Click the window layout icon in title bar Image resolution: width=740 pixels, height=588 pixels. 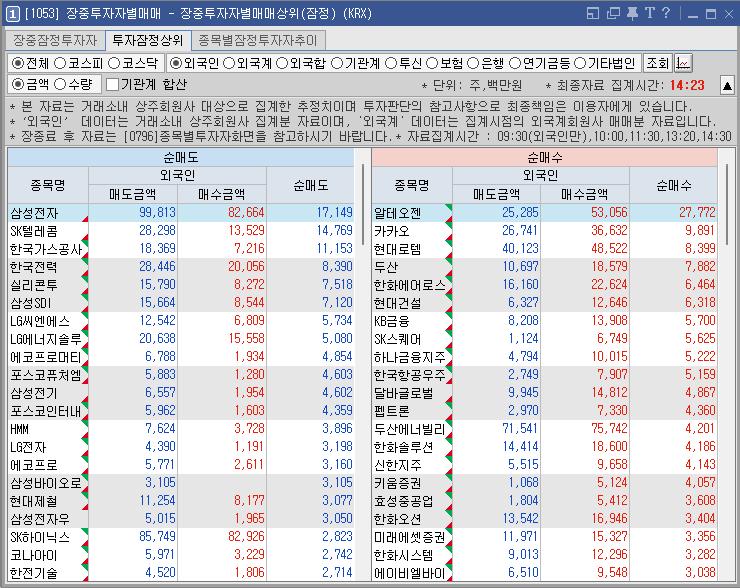point(592,13)
